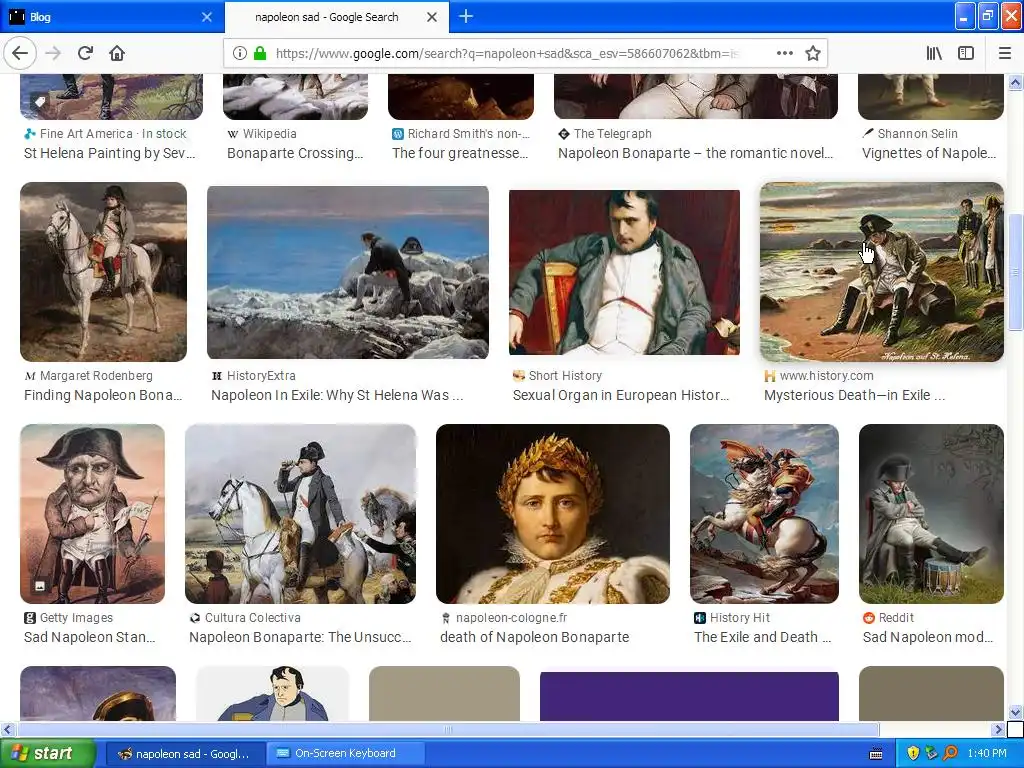Image resolution: width=1024 pixels, height=768 pixels.
Task: Click 'Napoleon Bonaparte – the romantic novel' title
Action: [x=696, y=153]
